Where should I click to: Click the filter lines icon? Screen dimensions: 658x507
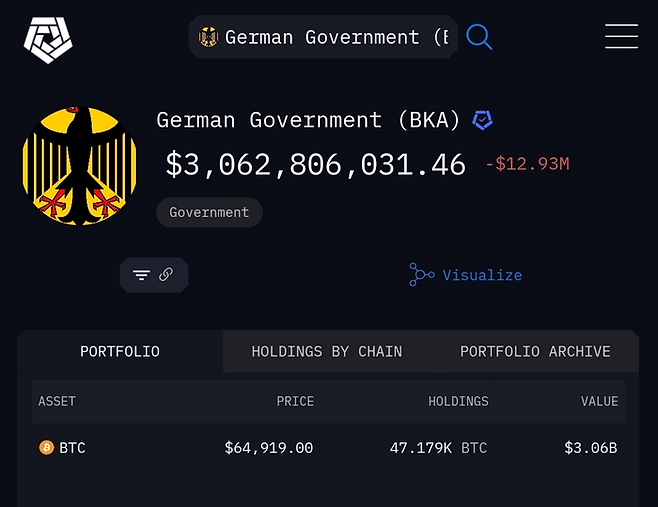coord(141,275)
